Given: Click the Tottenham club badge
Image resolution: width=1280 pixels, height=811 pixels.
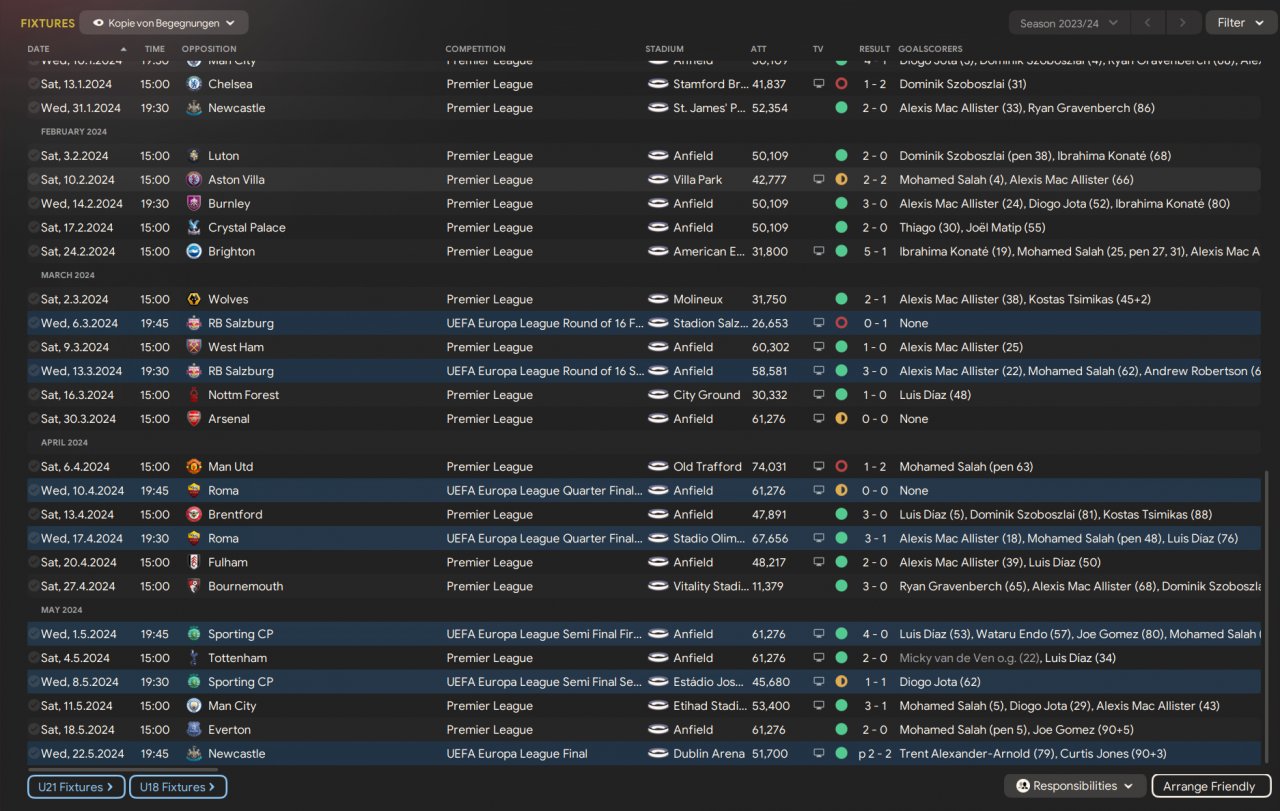Looking at the screenshot, I should (x=194, y=658).
